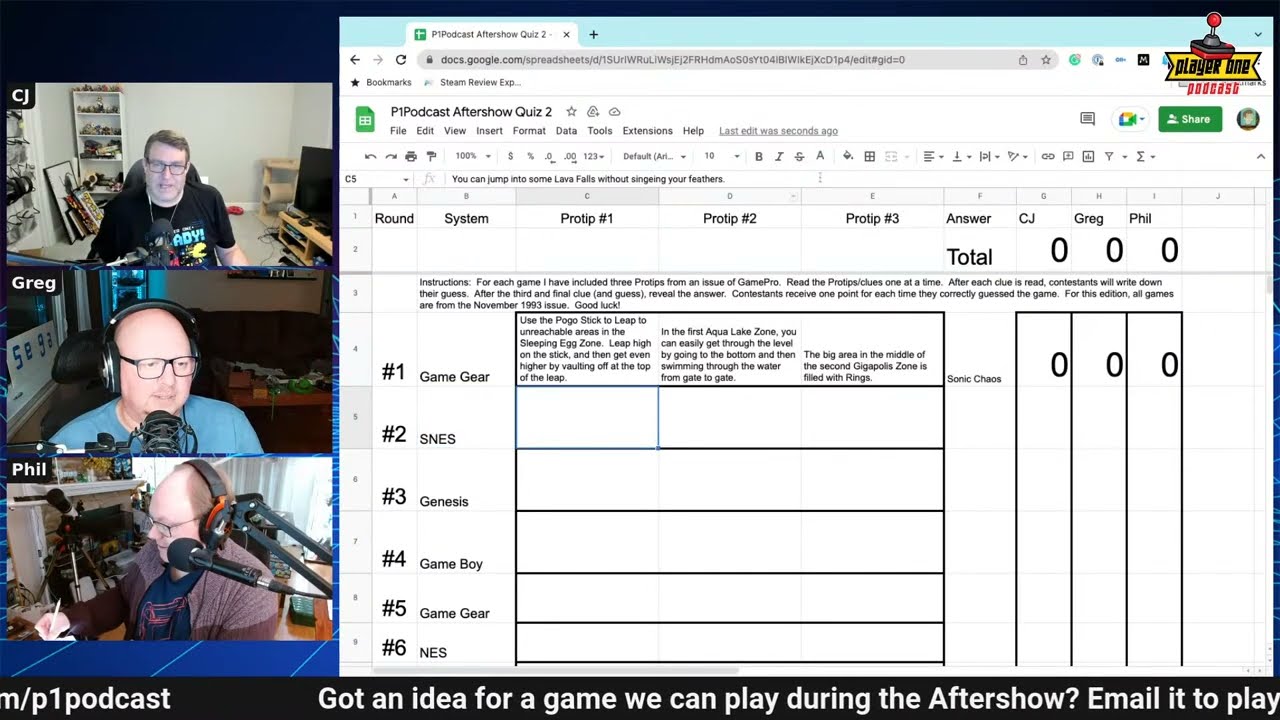
Task: Apply strikethrough formatting
Action: click(799, 156)
